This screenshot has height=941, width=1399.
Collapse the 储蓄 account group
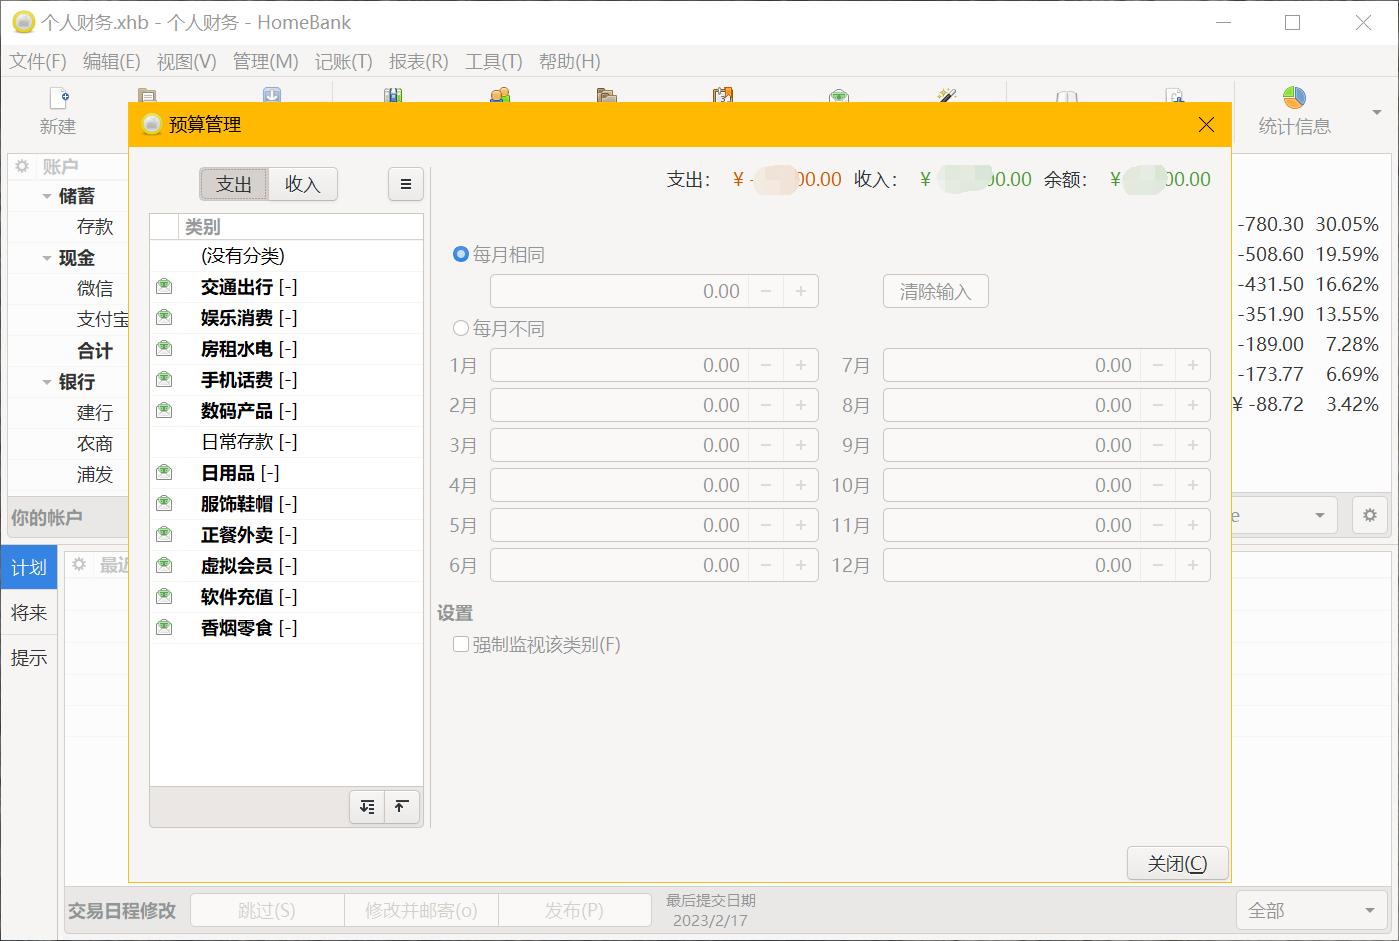[47, 197]
